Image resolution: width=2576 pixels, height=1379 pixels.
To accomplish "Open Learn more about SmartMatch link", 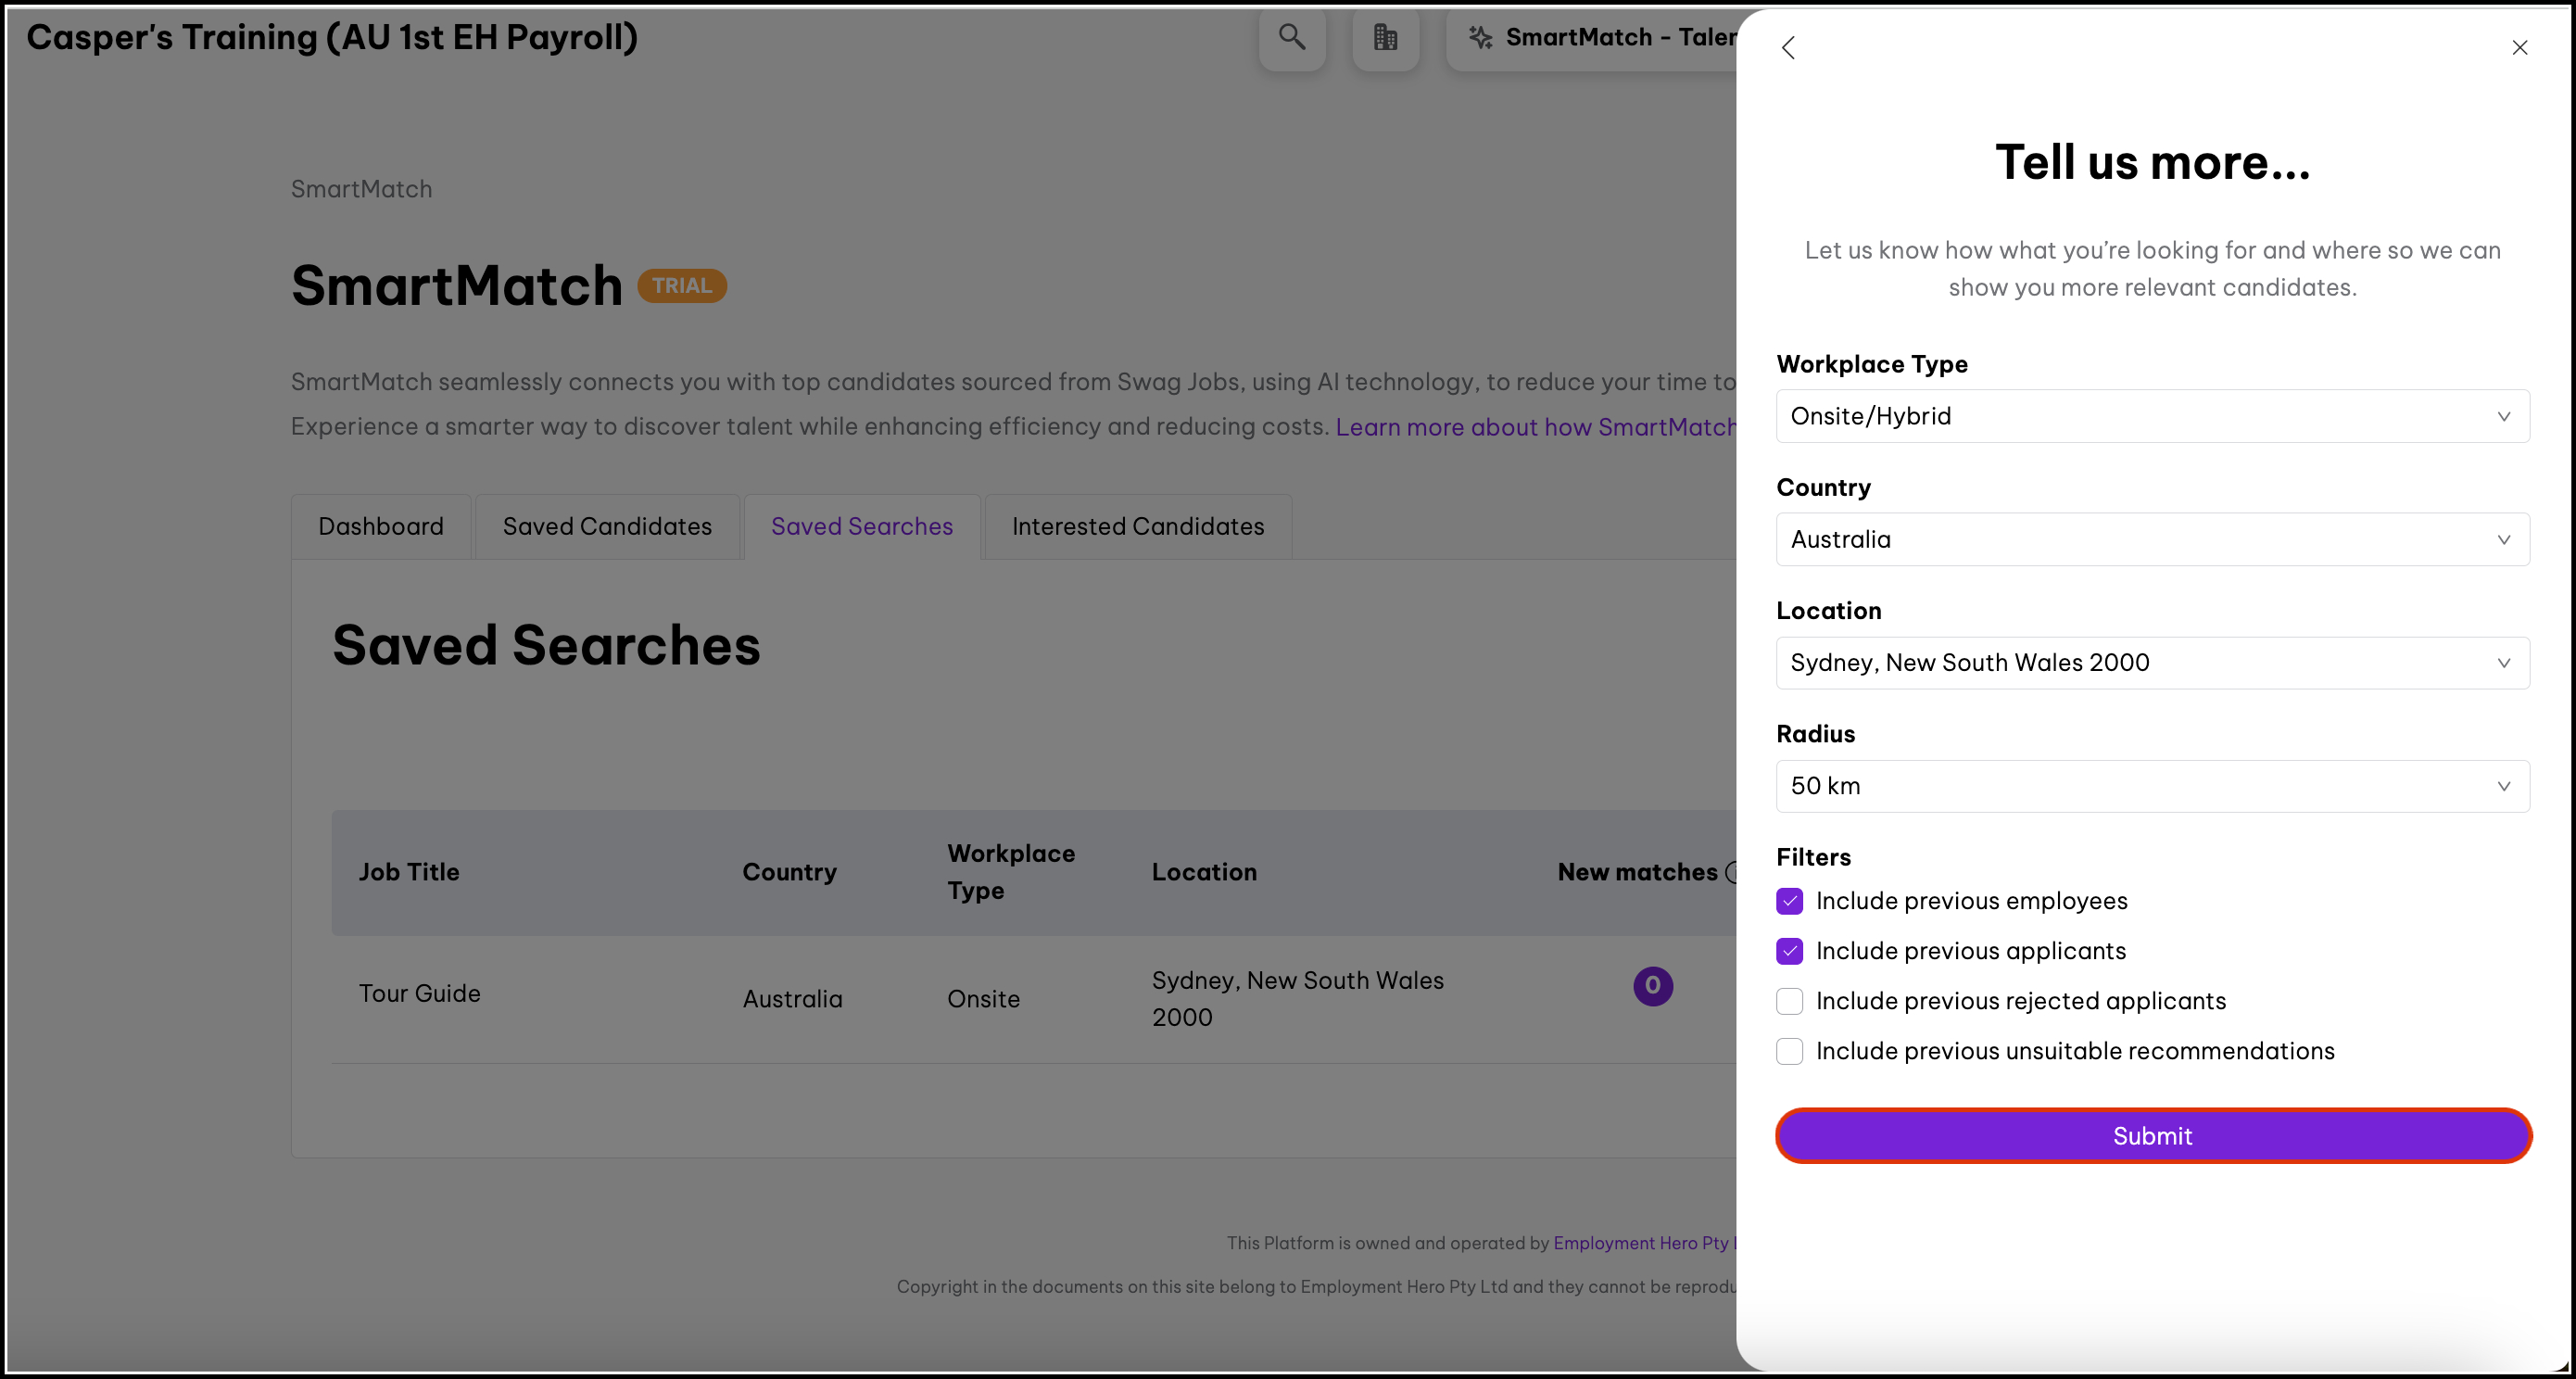I will 1535,427.
